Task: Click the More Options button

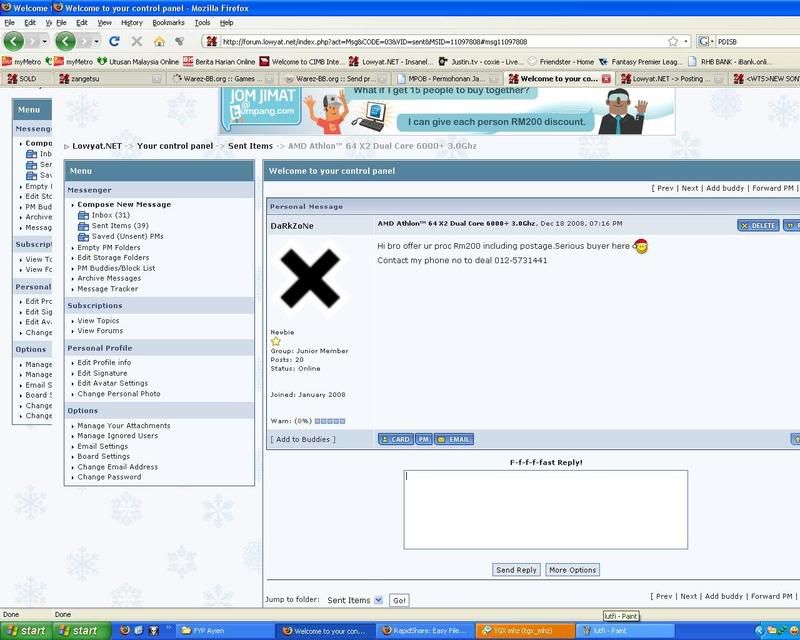Action: pos(572,570)
